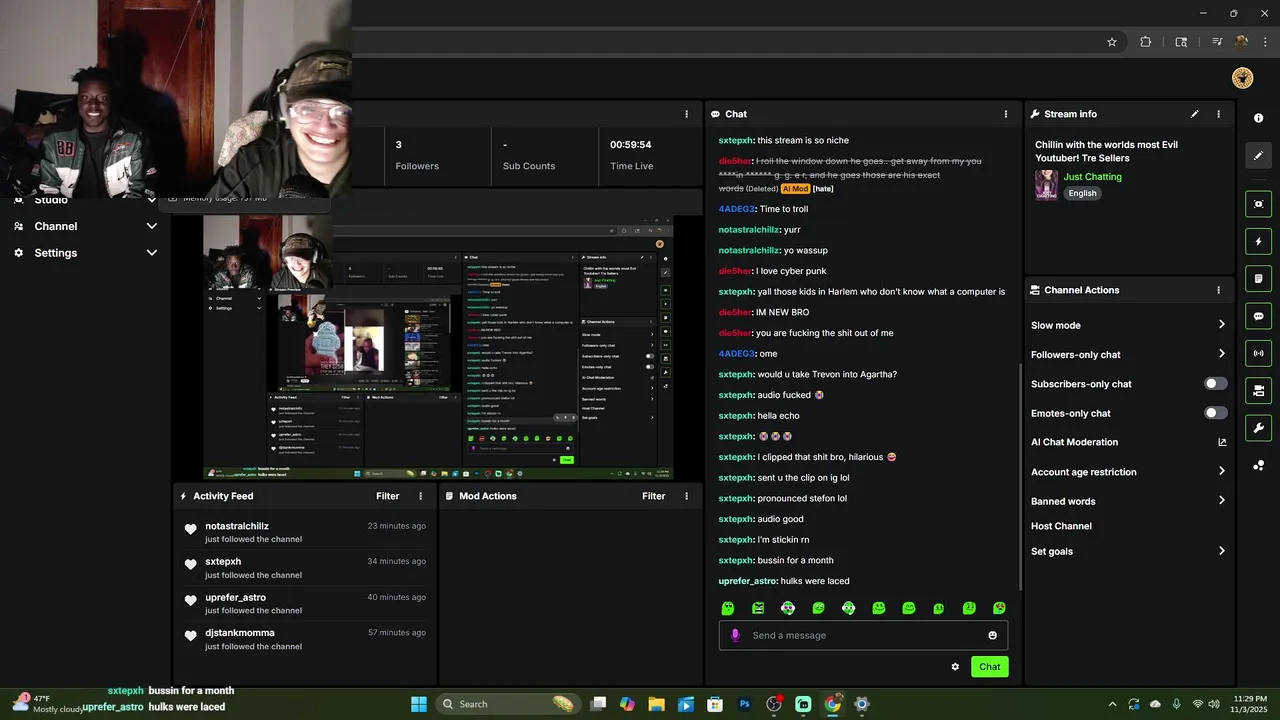
Task: Click the Just Chatting category link
Action: pyautogui.click(x=1092, y=177)
